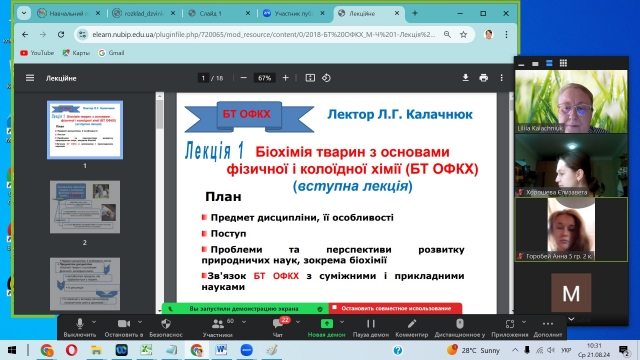Download the Лекційне PDF file
The image size is (640, 360).
click(465, 78)
